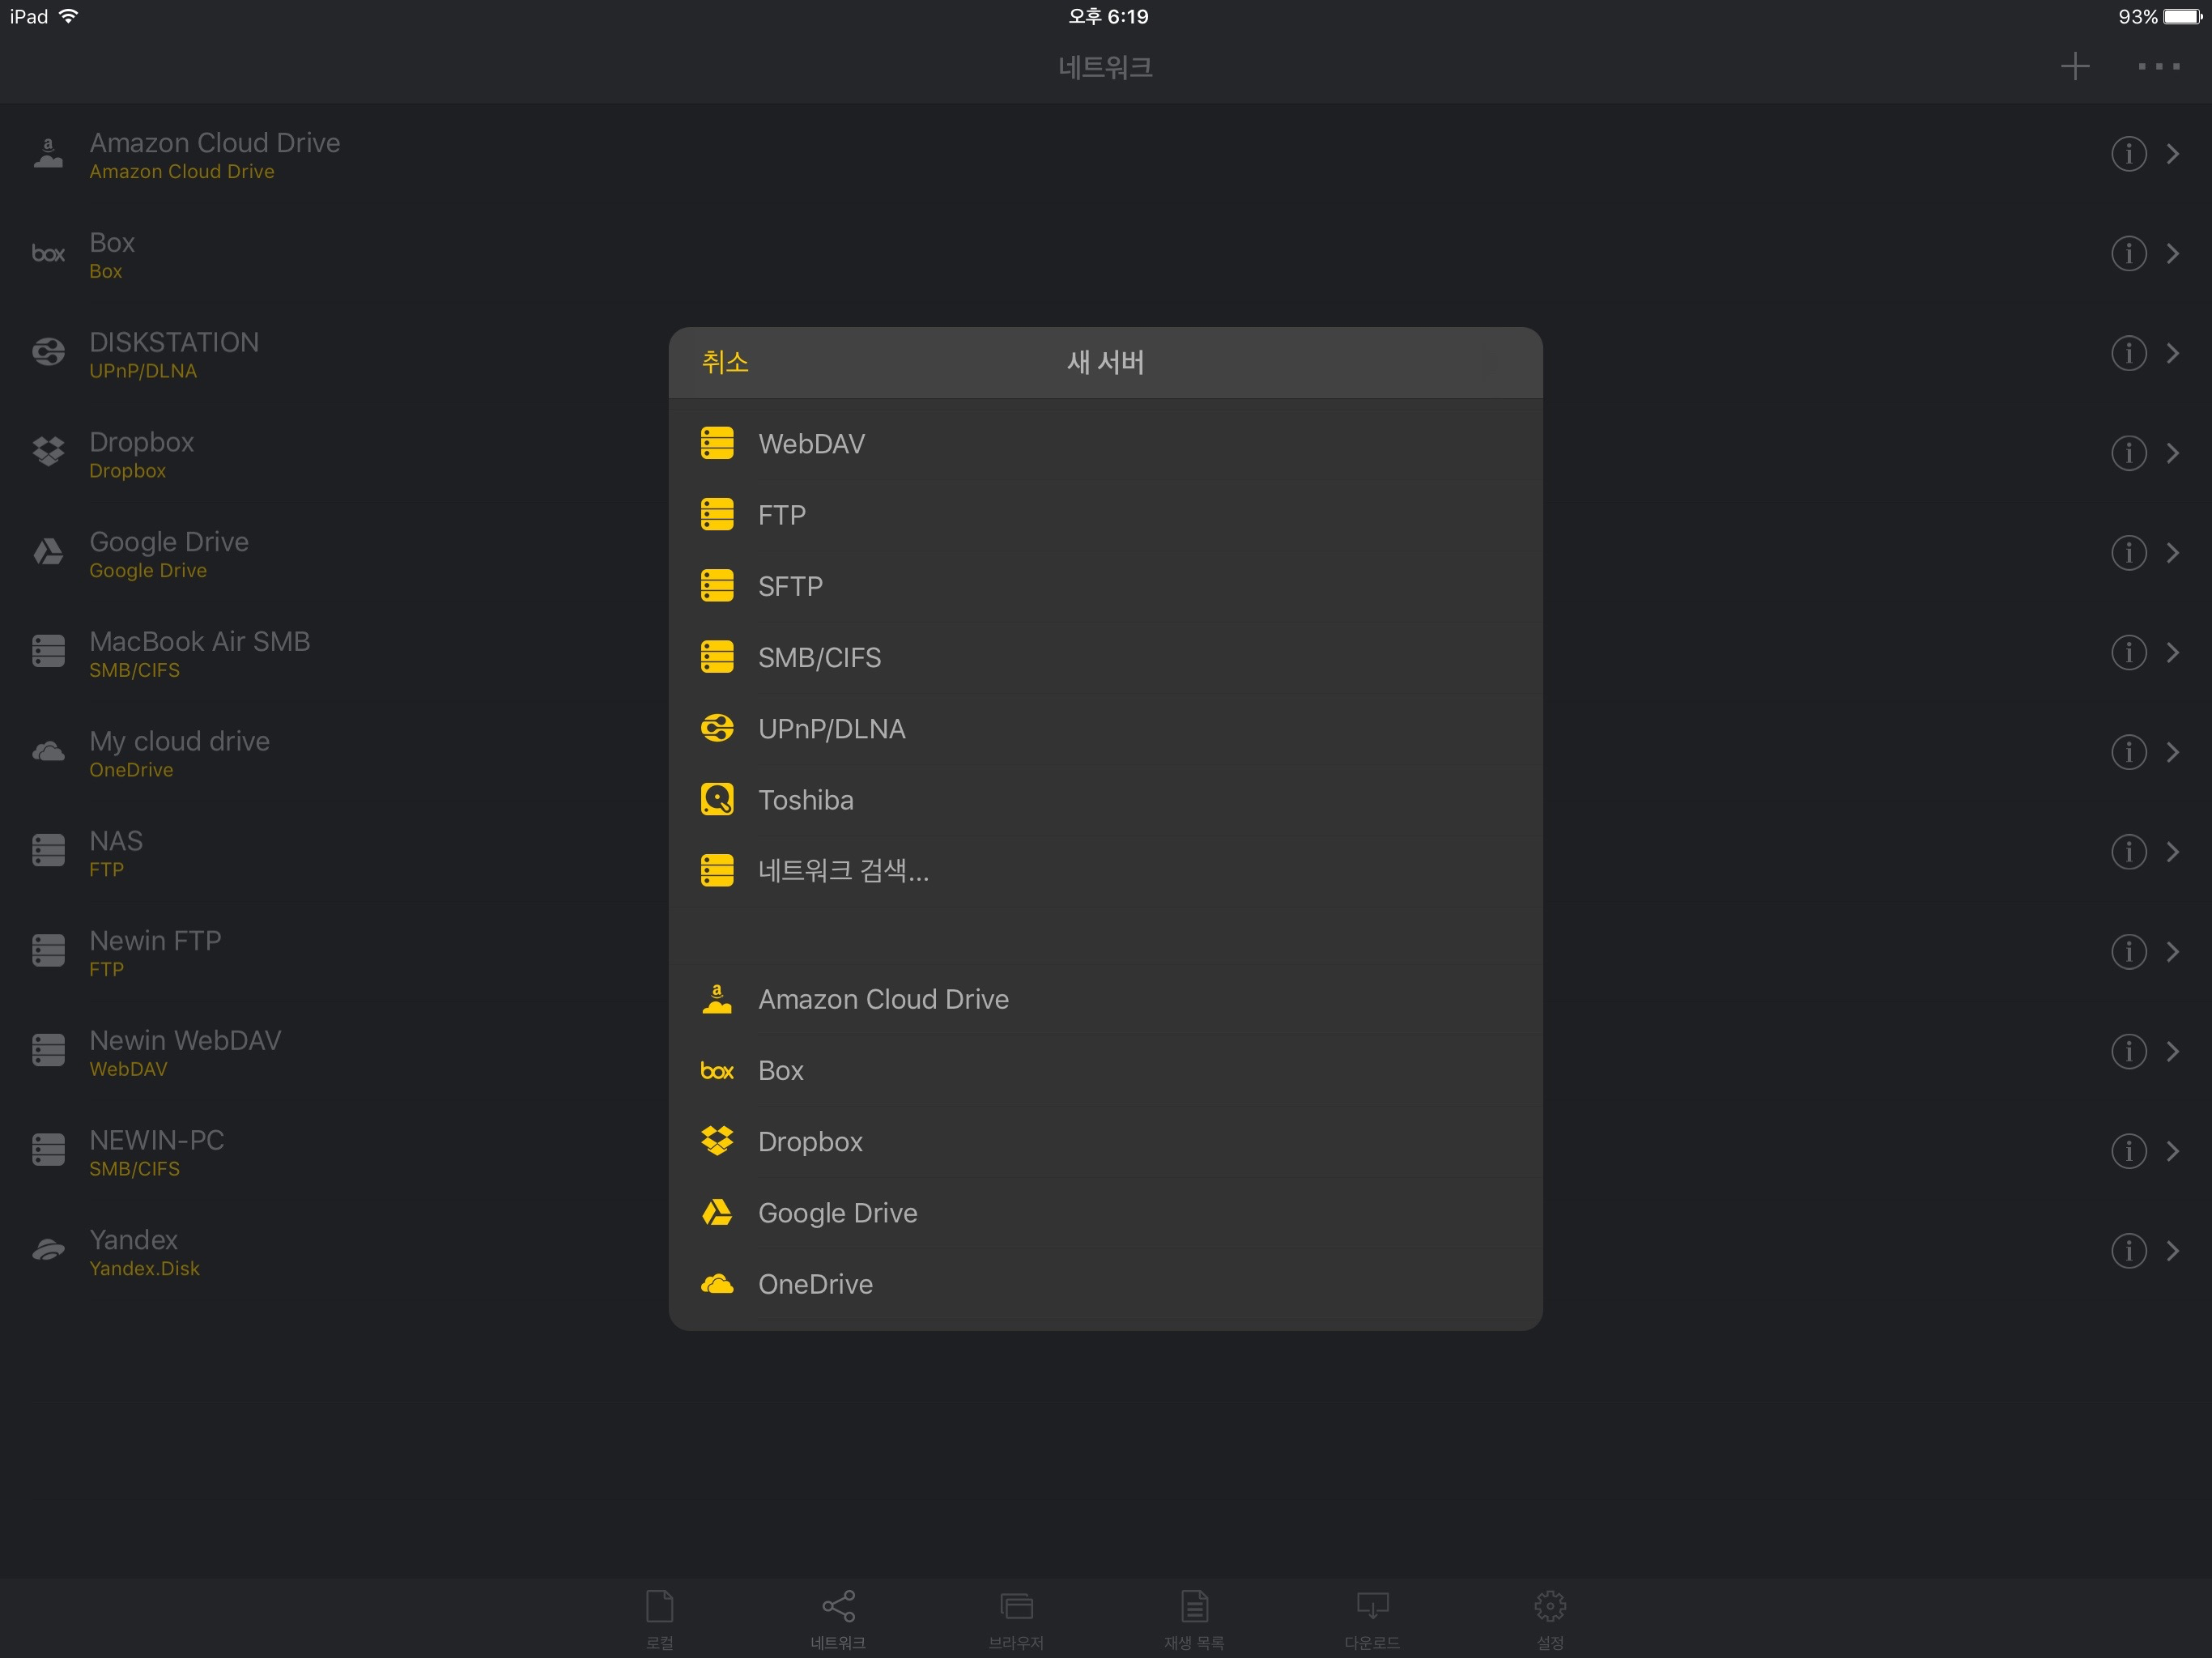
Task: Pick the Dropbox label in new server dialog
Action: click(811, 1142)
